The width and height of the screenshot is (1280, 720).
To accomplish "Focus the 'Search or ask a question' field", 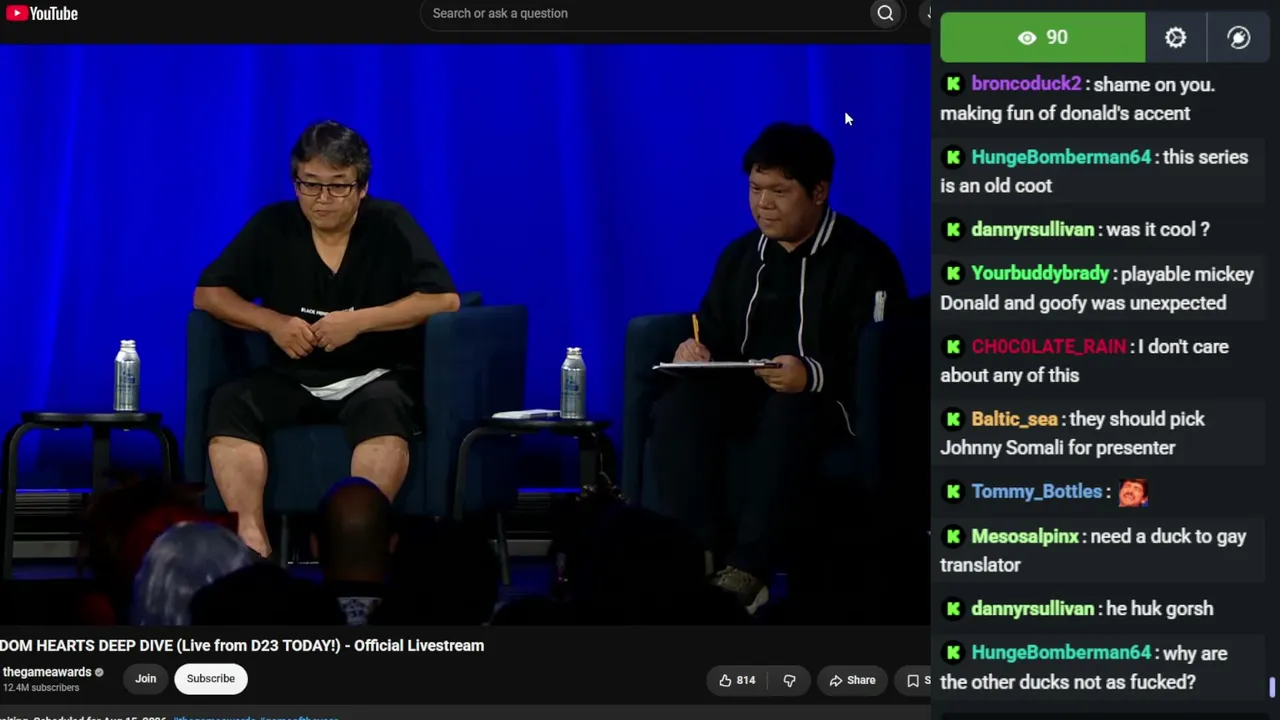I will [648, 13].
